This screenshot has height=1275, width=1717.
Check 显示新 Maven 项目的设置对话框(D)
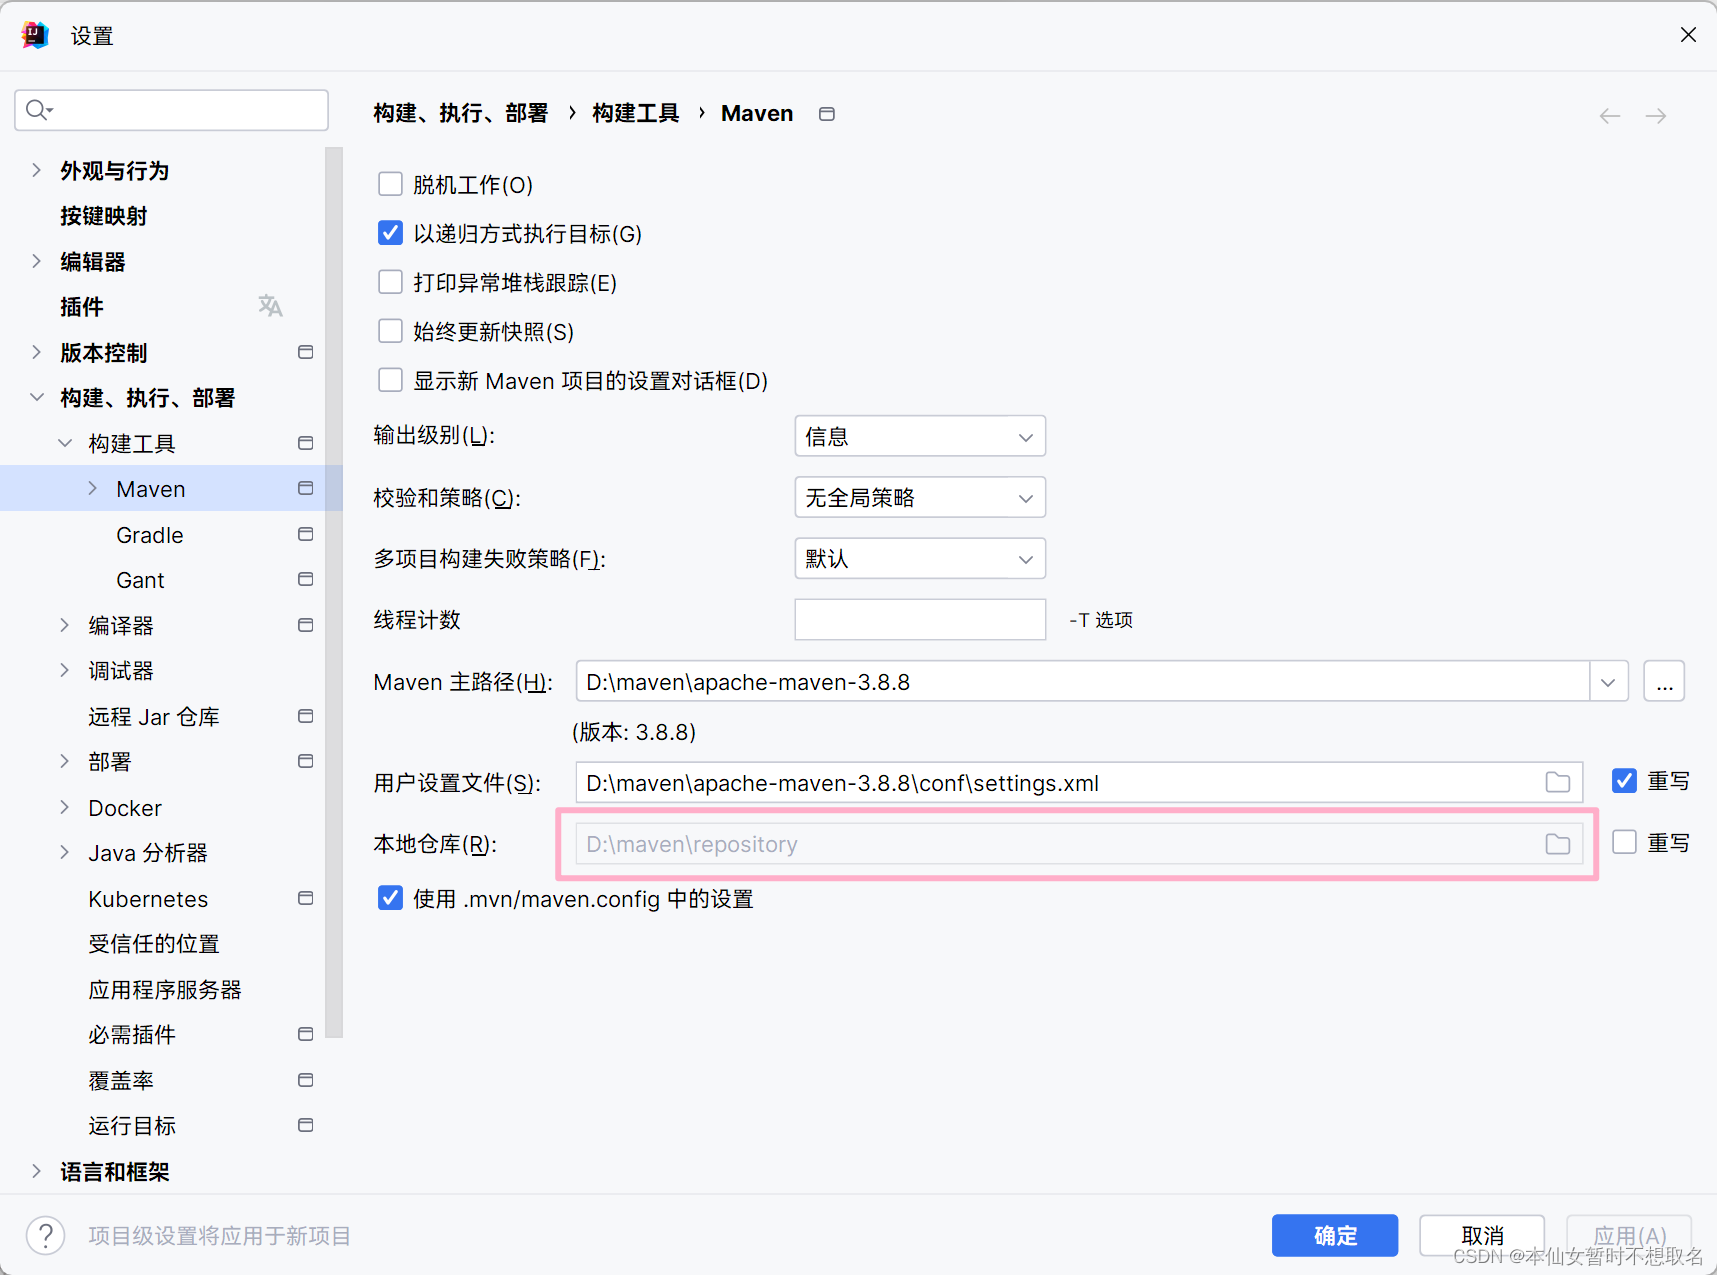(390, 380)
